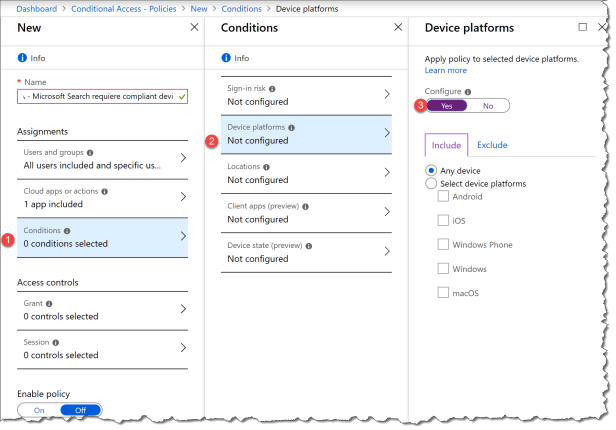Expand Grant controls chevron
Viewport: 616px width, 430px height.
click(x=183, y=309)
